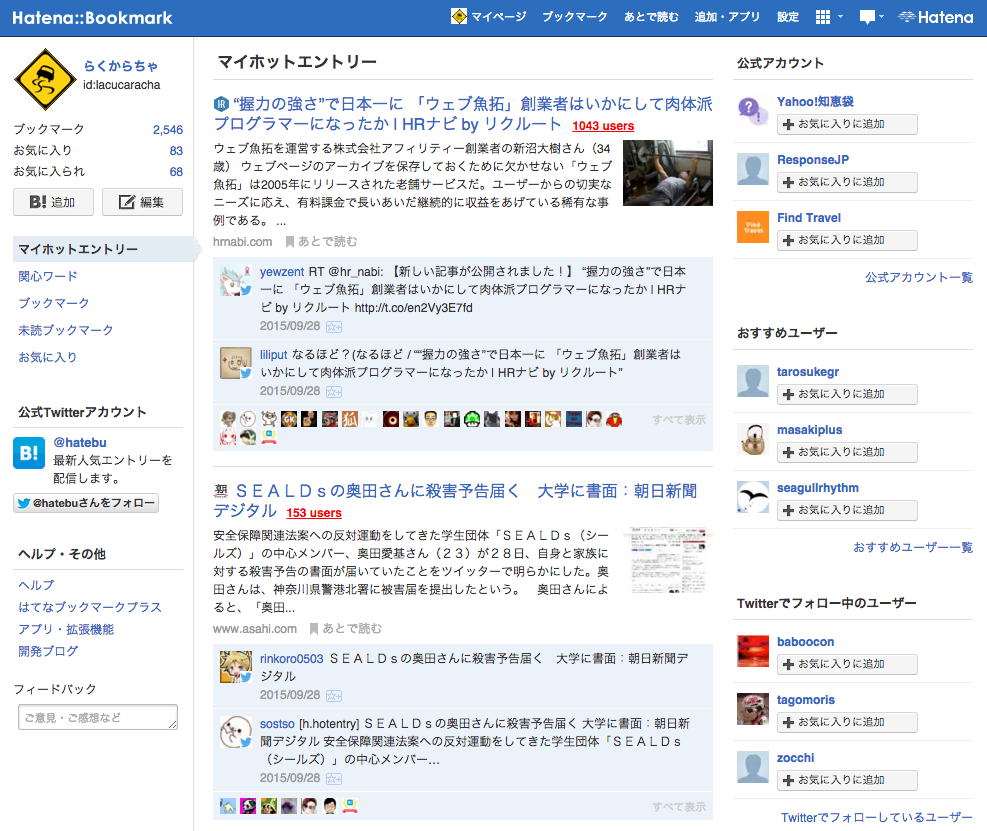Open アプリ・拡張機能 link

tap(66, 629)
